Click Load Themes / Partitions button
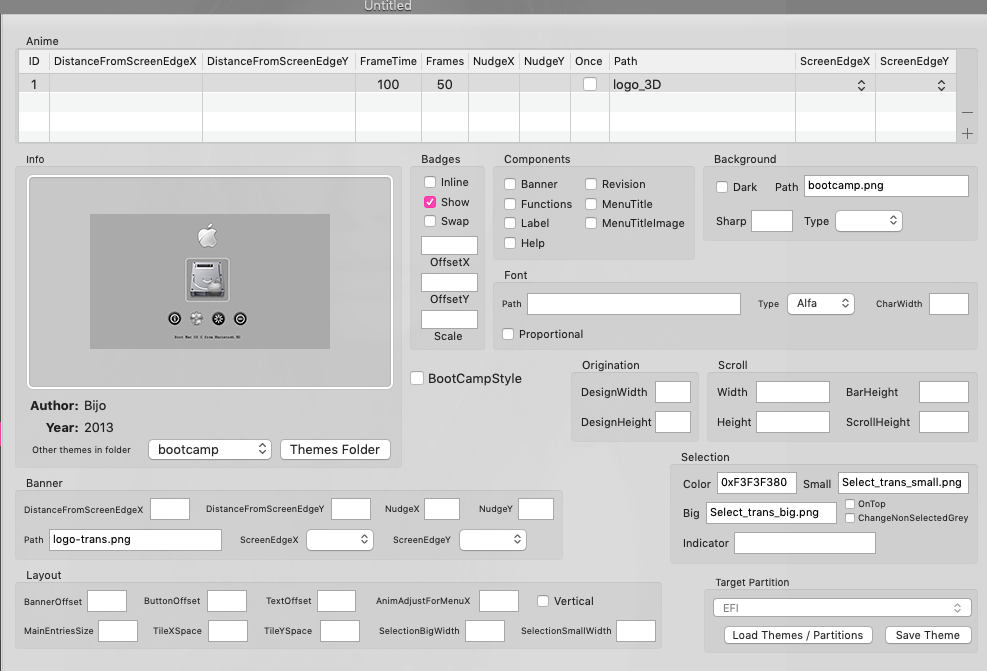 coord(798,635)
